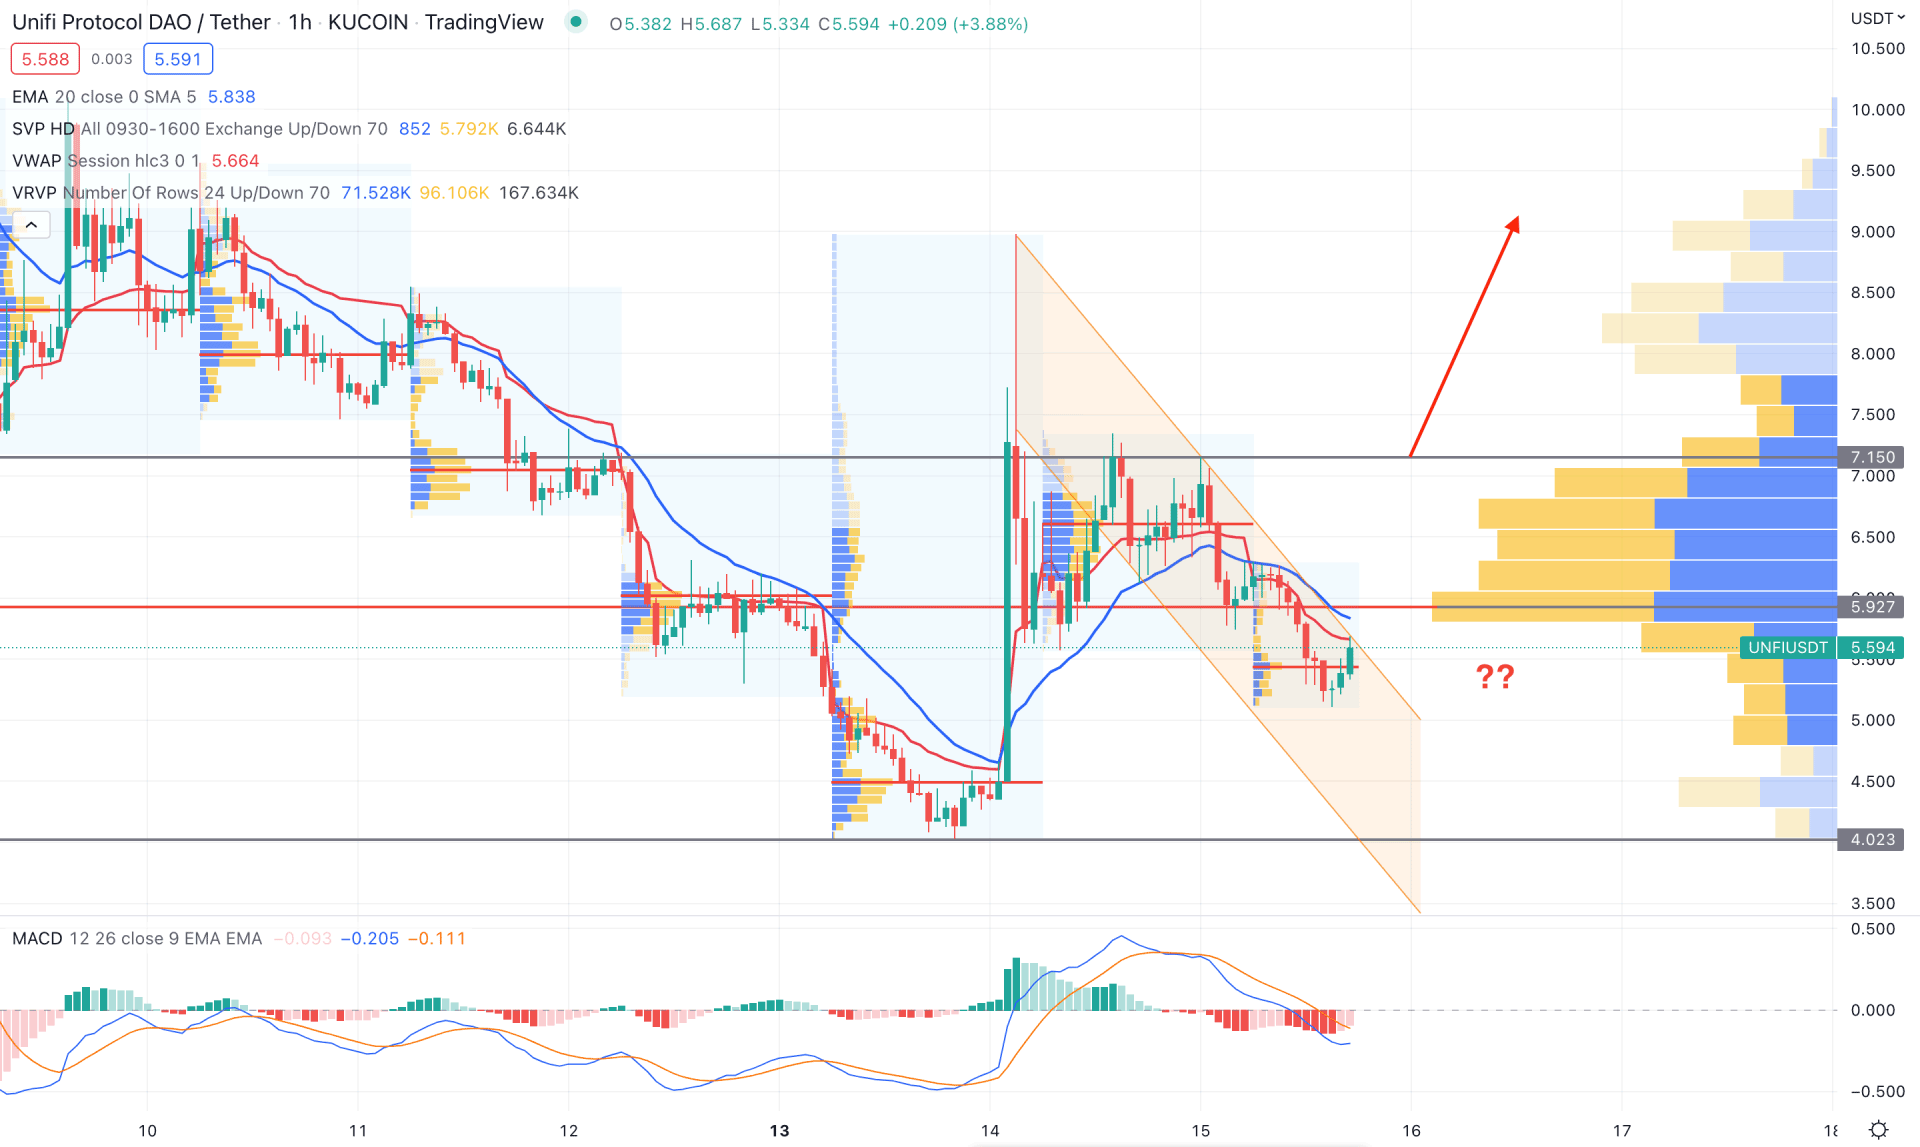Click date label 10 on time axis
Screen dimensions: 1920x1147
click(147, 1131)
